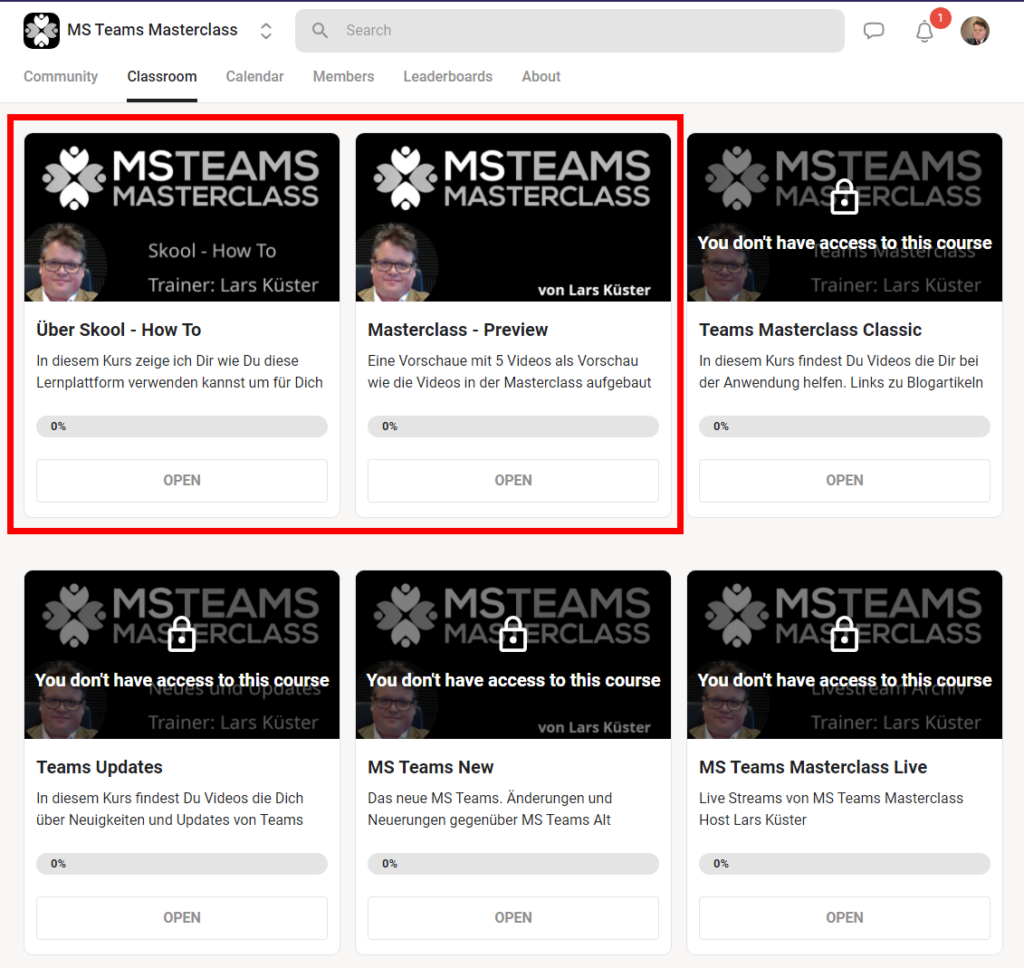Select the Classroom tab
The height and width of the screenshot is (968, 1024).
[x=162, y=76]
